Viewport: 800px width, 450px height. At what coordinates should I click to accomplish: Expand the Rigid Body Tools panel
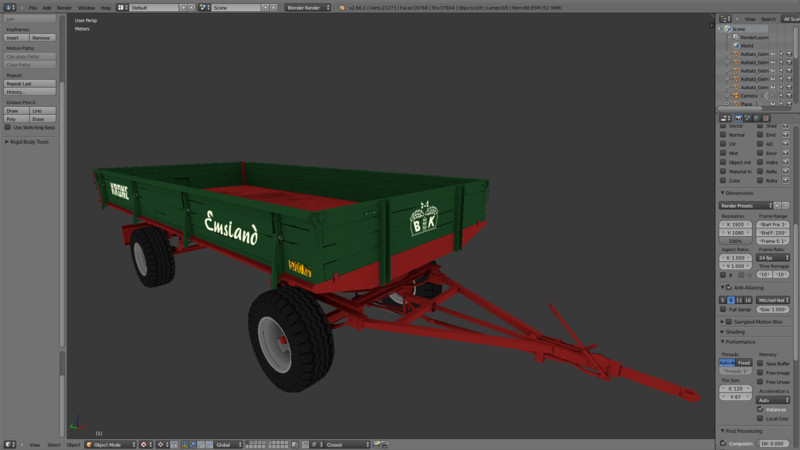click(27, 142)
